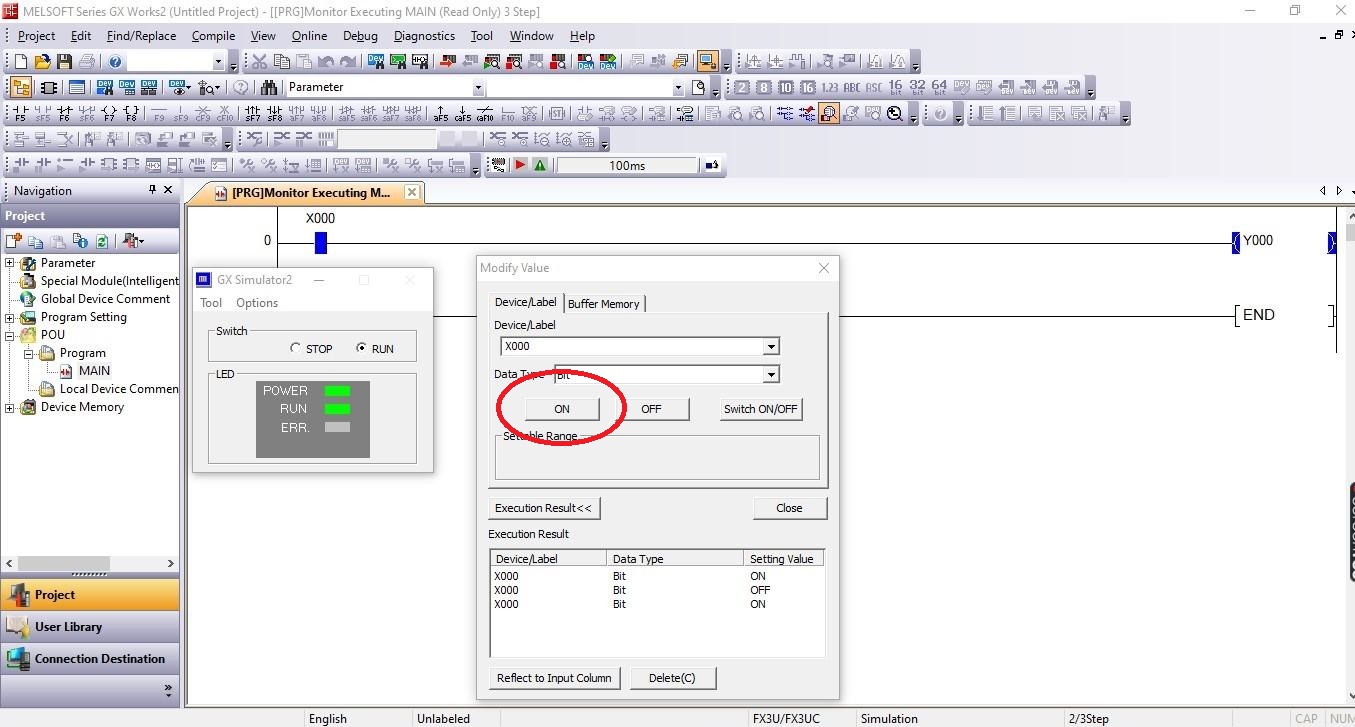The height and width of the screenshot is (727, 1355).
Task: Insert application instruction with F8 icon
Action: [131, 113]
